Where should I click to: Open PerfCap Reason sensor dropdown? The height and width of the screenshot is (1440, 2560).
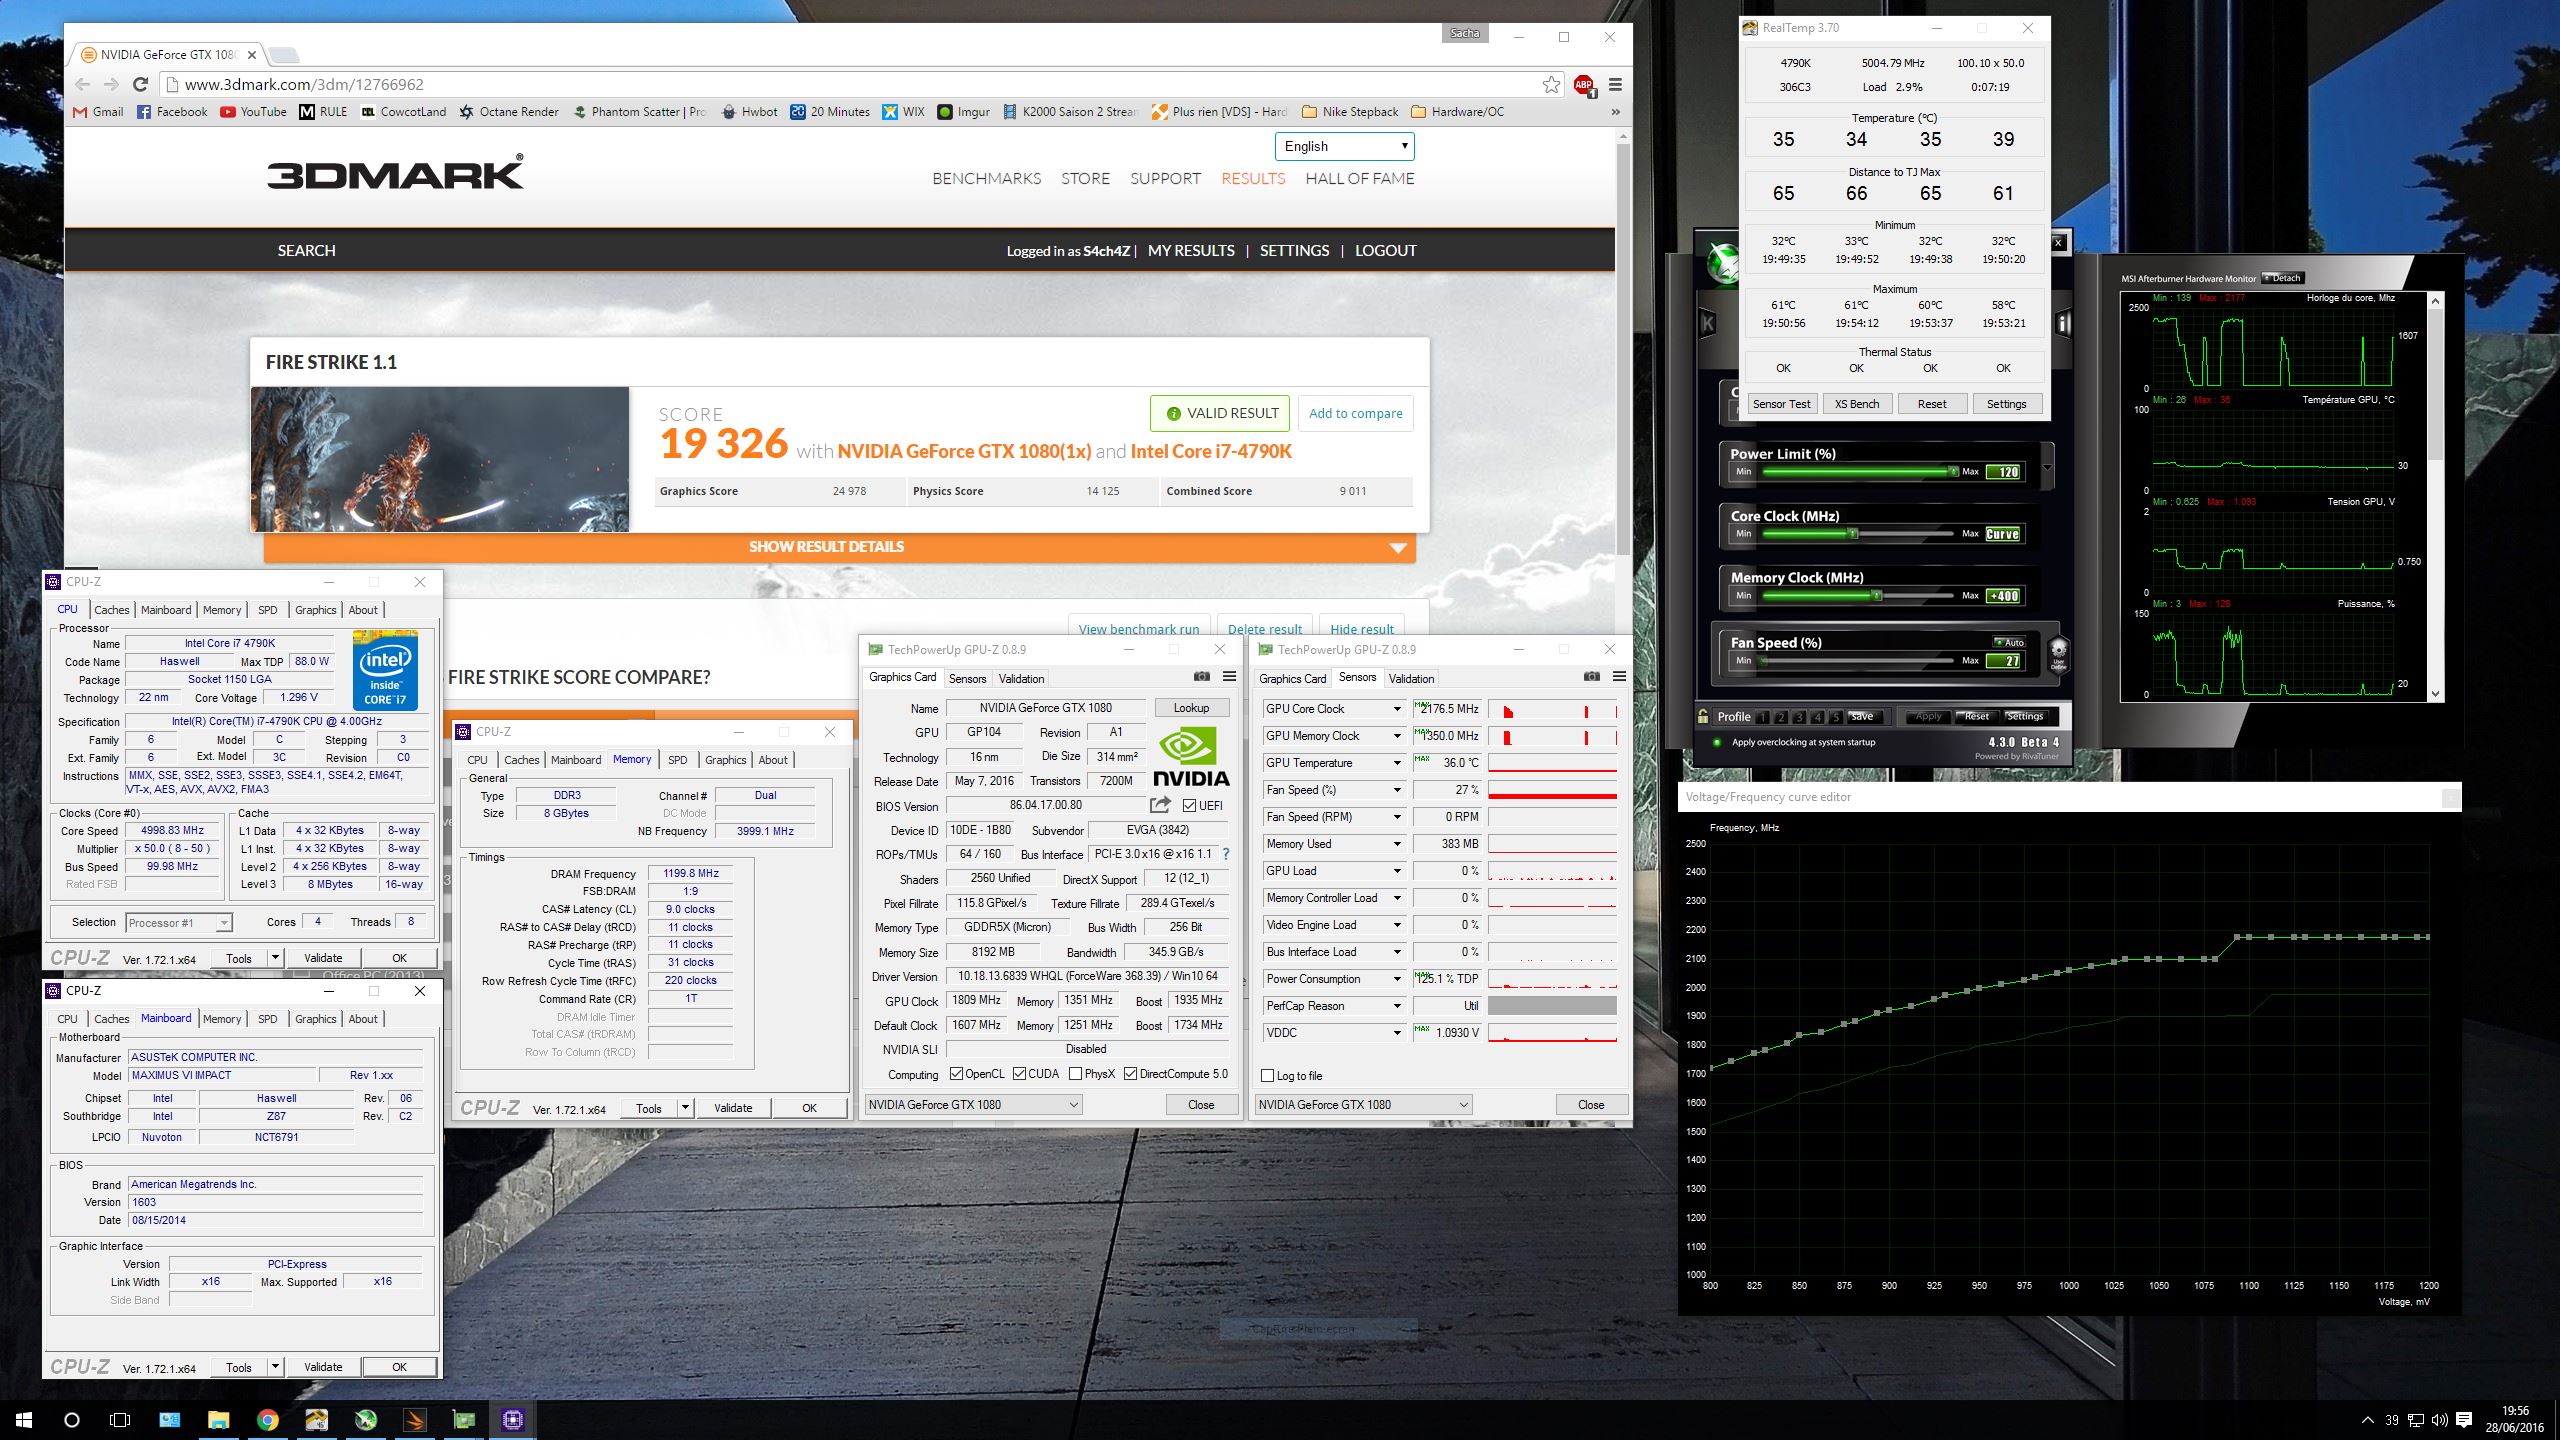[1397, 1006]
